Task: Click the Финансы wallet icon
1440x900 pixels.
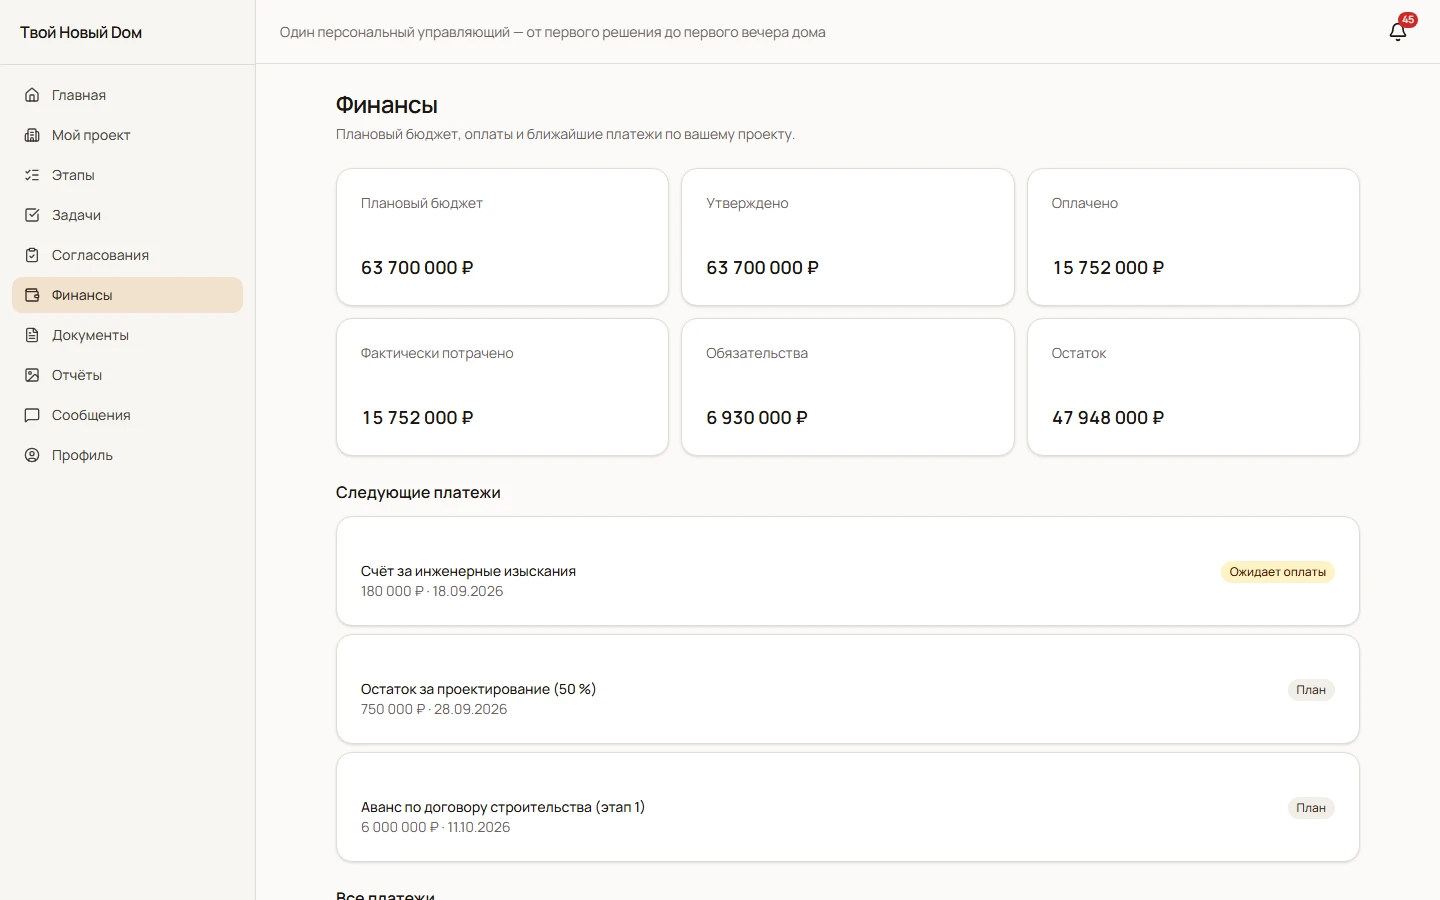Action: (x=32, y=295)
